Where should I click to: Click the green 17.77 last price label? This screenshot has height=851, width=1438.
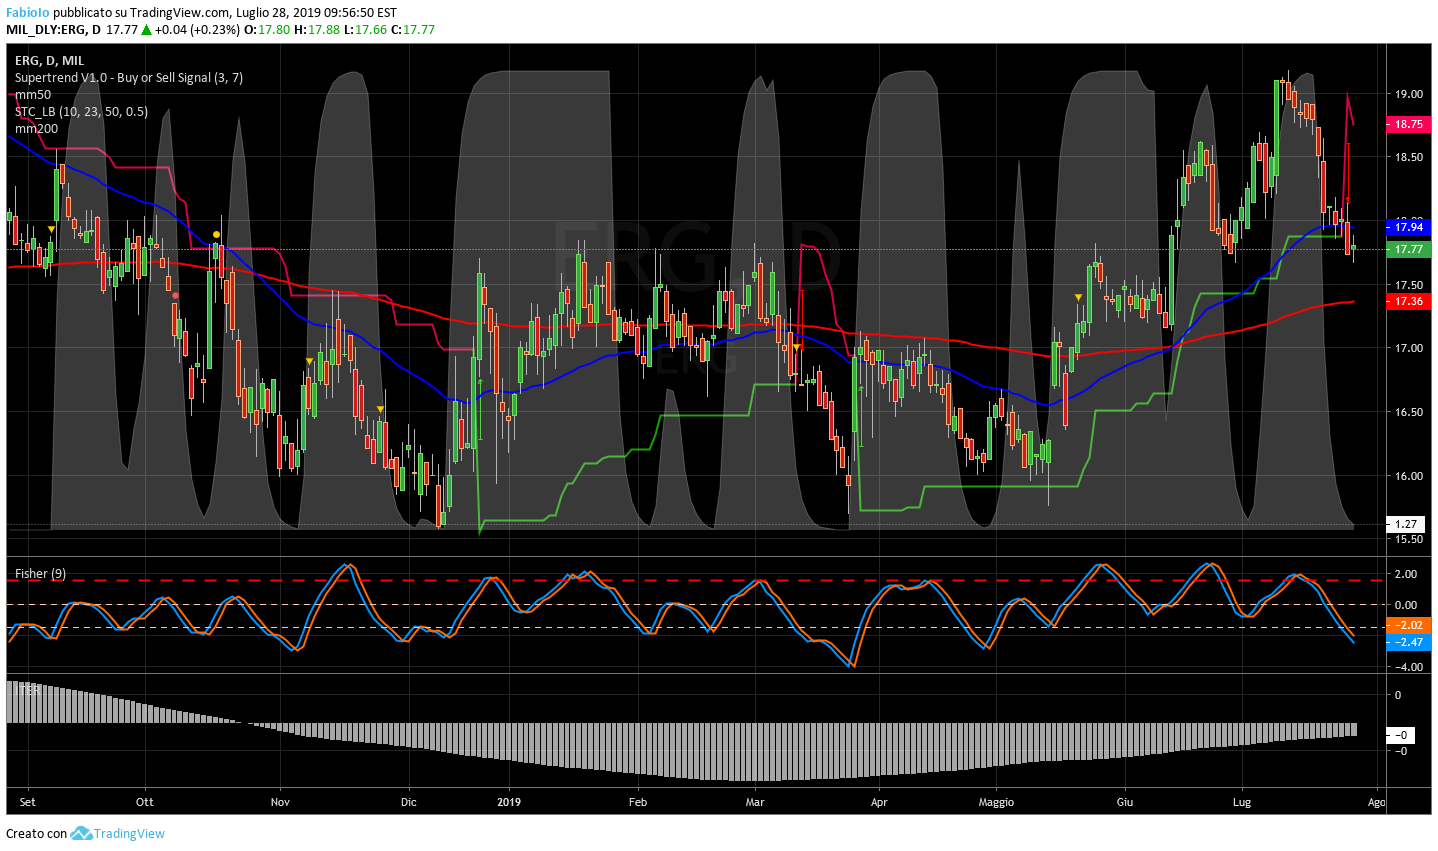tap(1408, 249)
